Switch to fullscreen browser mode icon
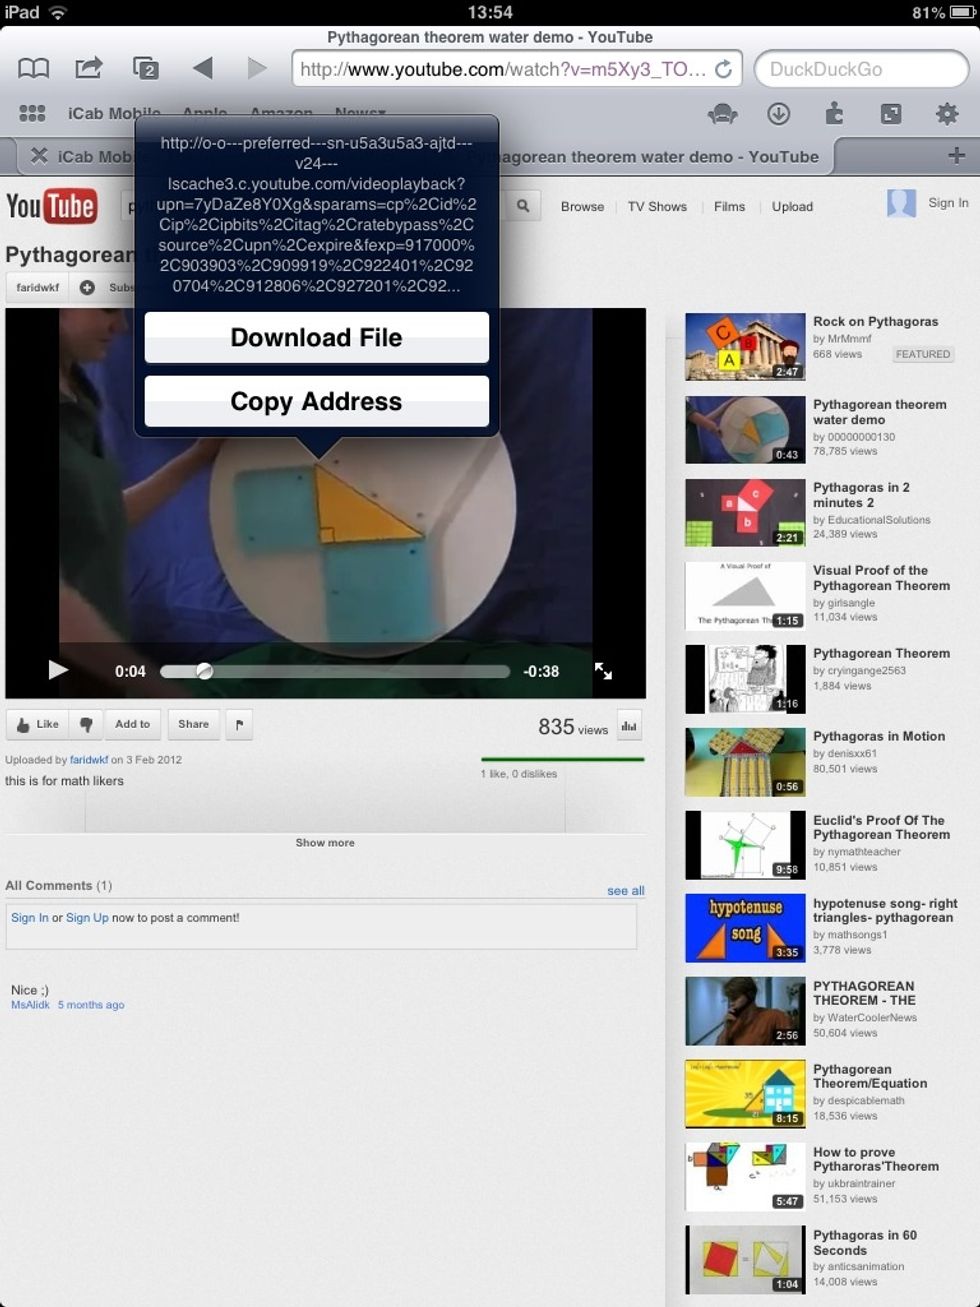 [891, 114]
